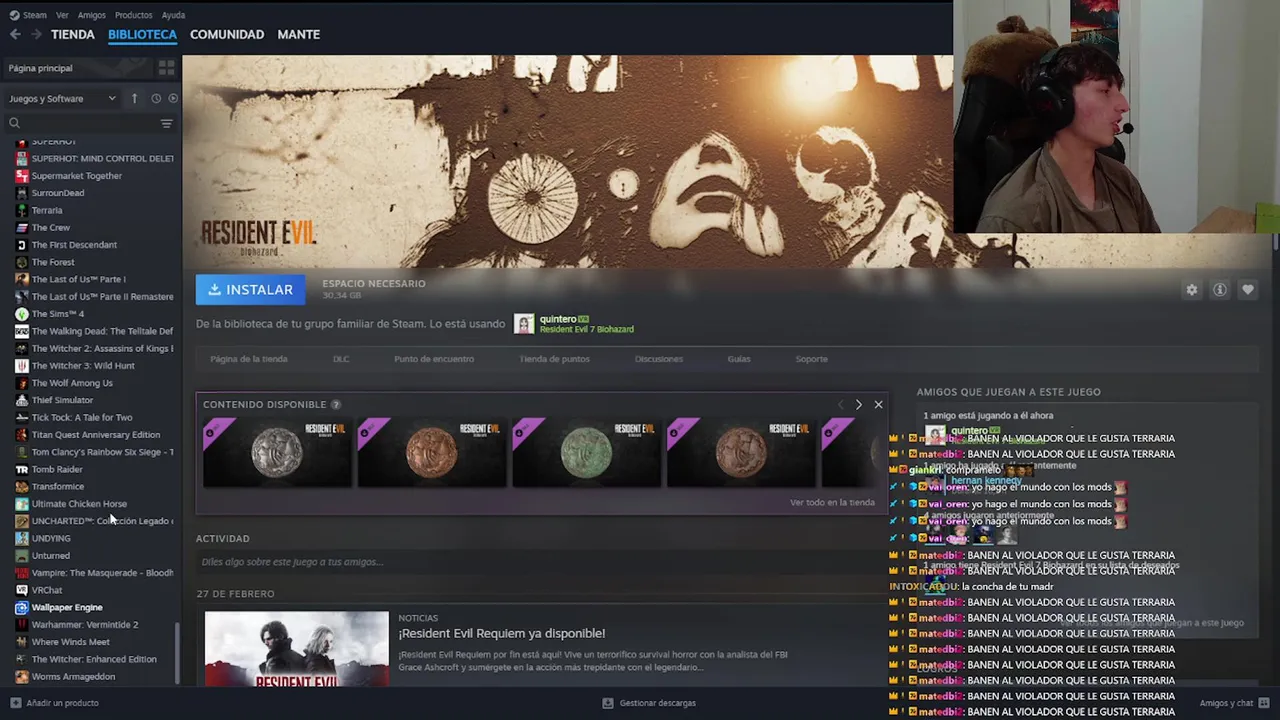
Task: Show next available content arrow
Action: [858, 404]
